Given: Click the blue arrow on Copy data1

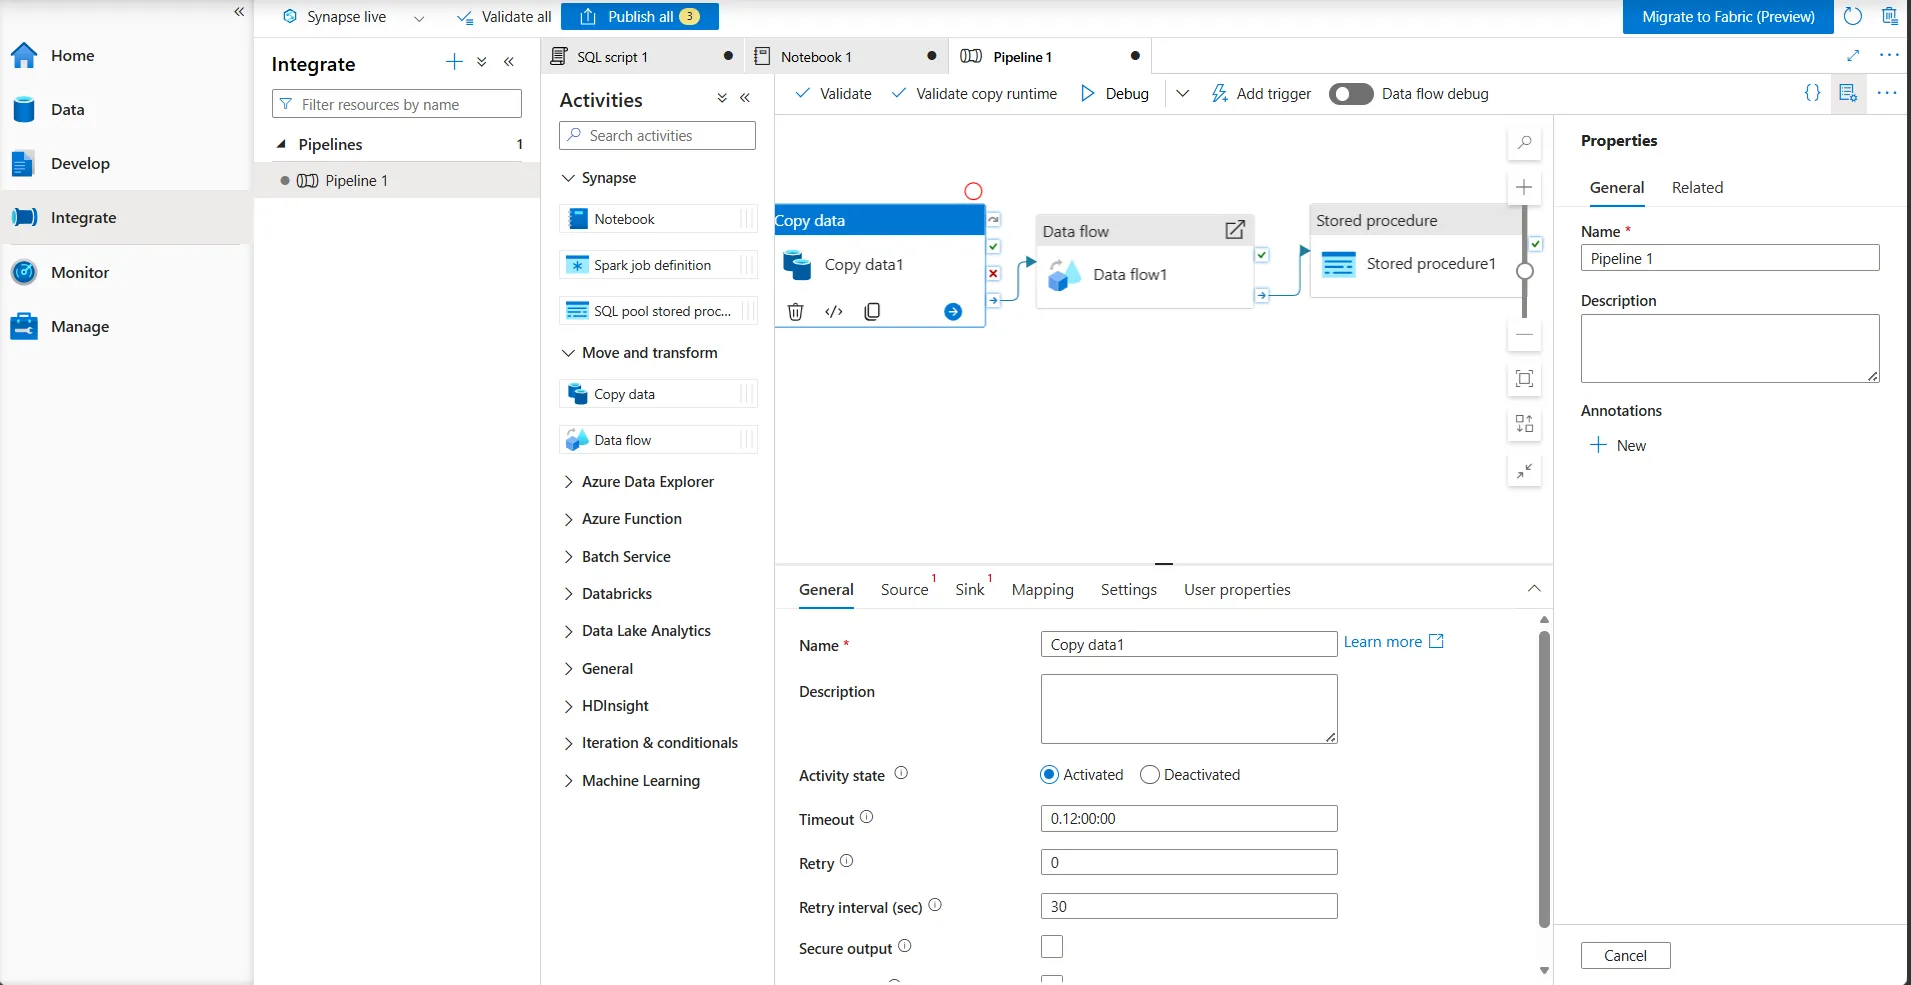Looking at the screenshot, I should [x=953, y=312].
